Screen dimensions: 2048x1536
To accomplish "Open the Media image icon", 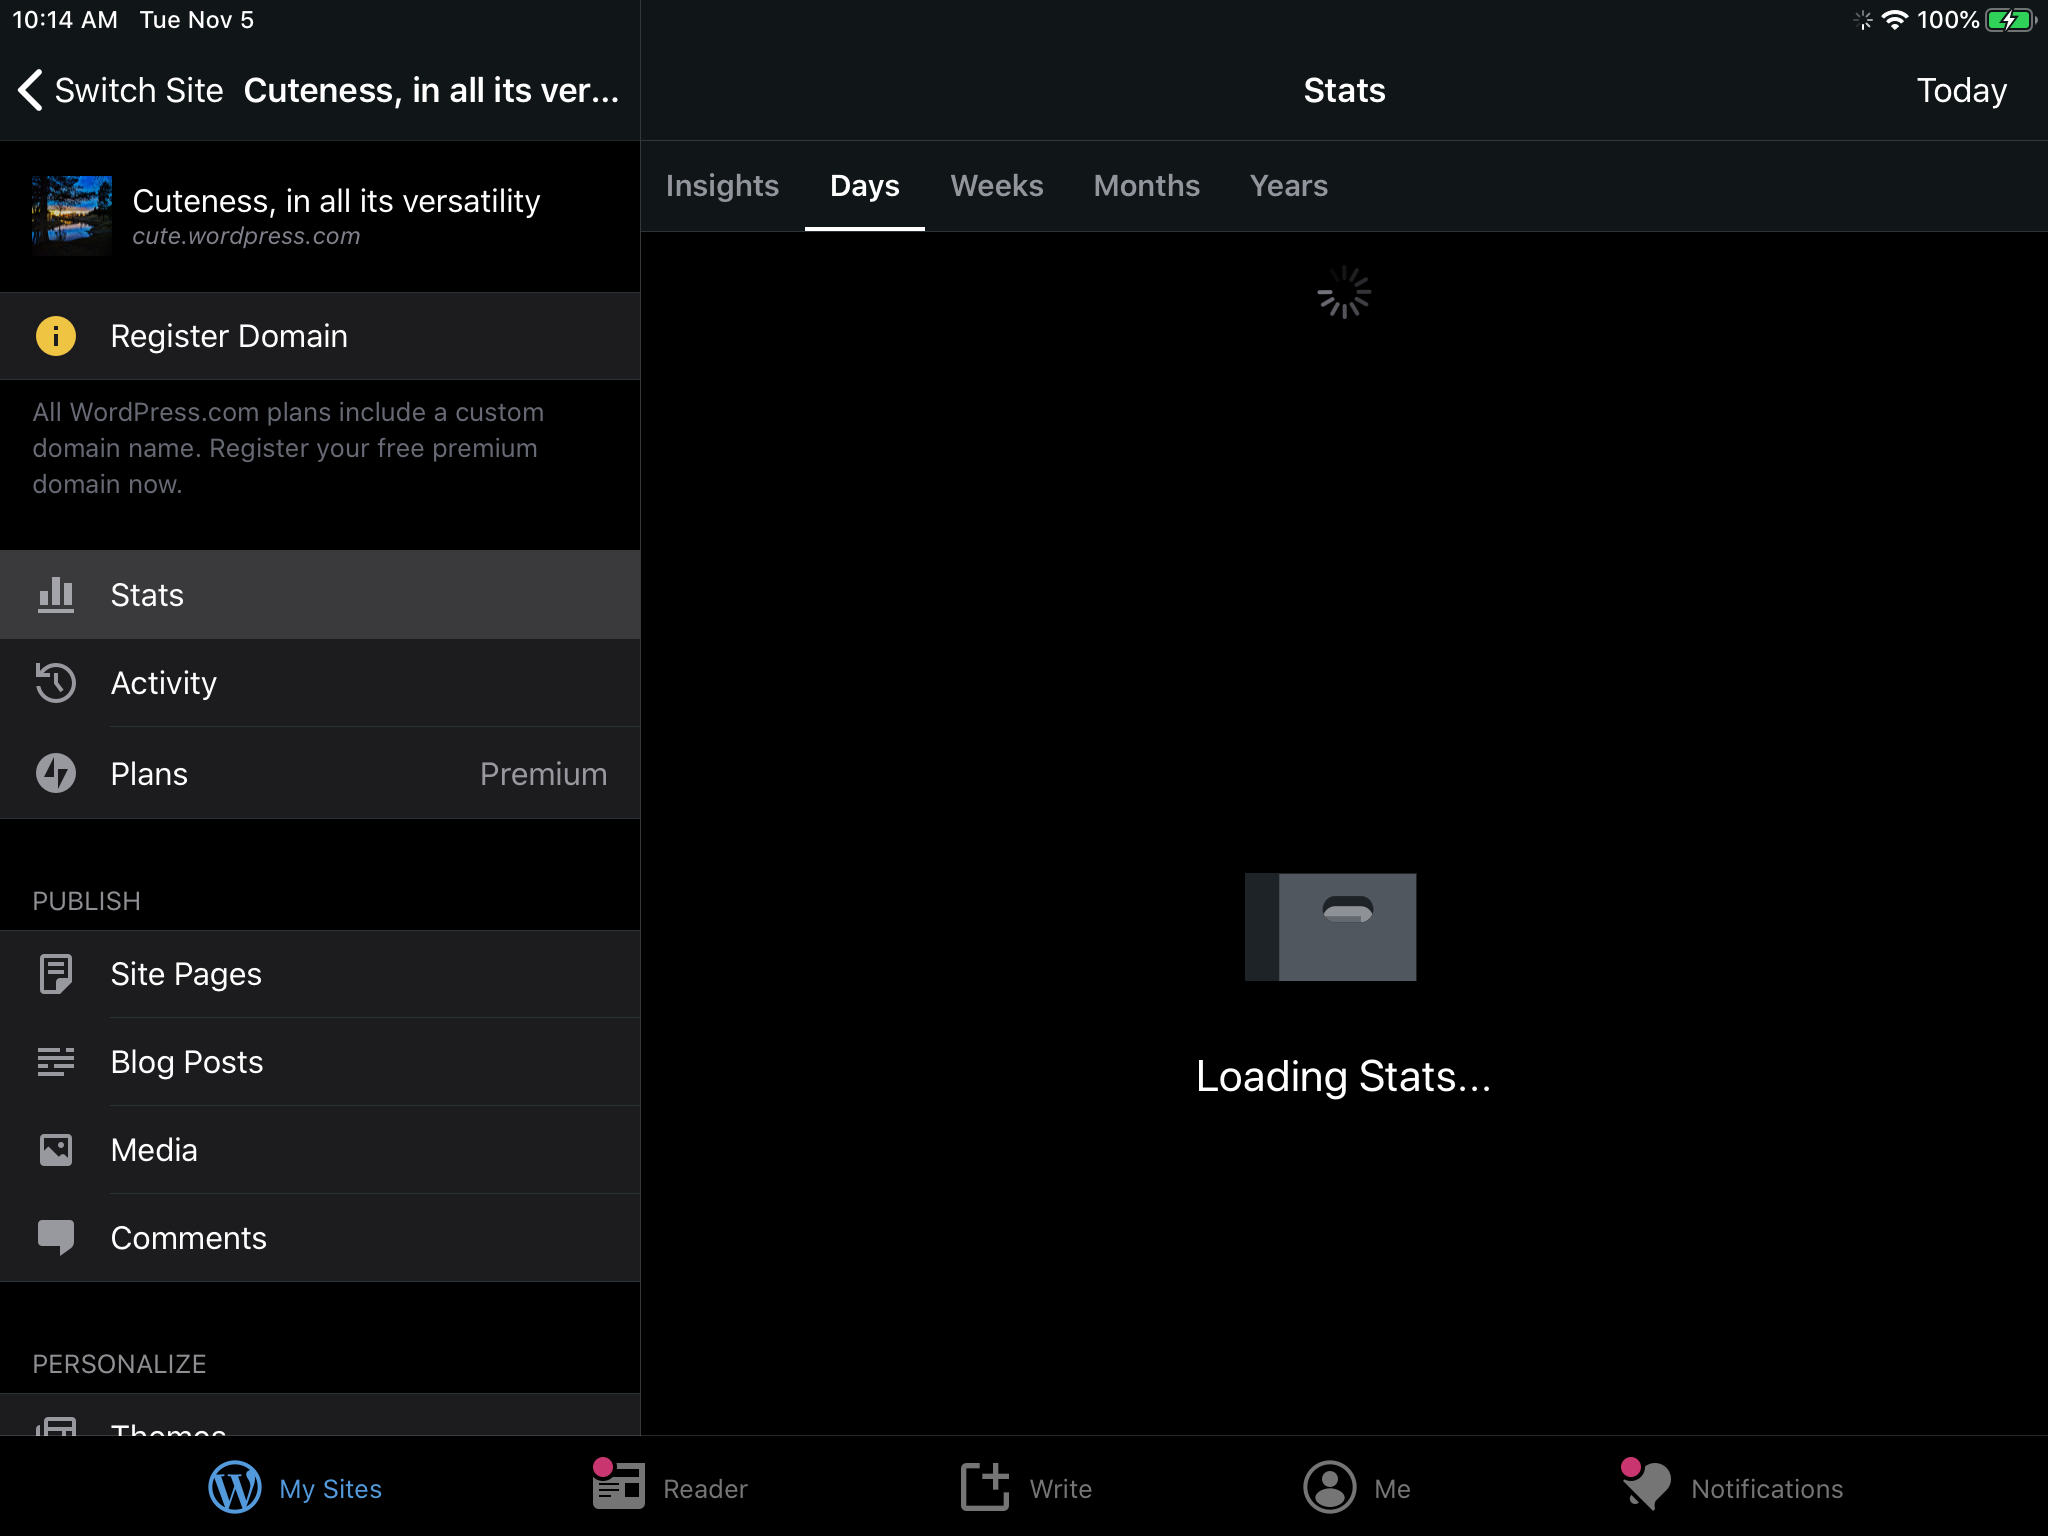I will pyautogui.click(x=56, y=1150).
